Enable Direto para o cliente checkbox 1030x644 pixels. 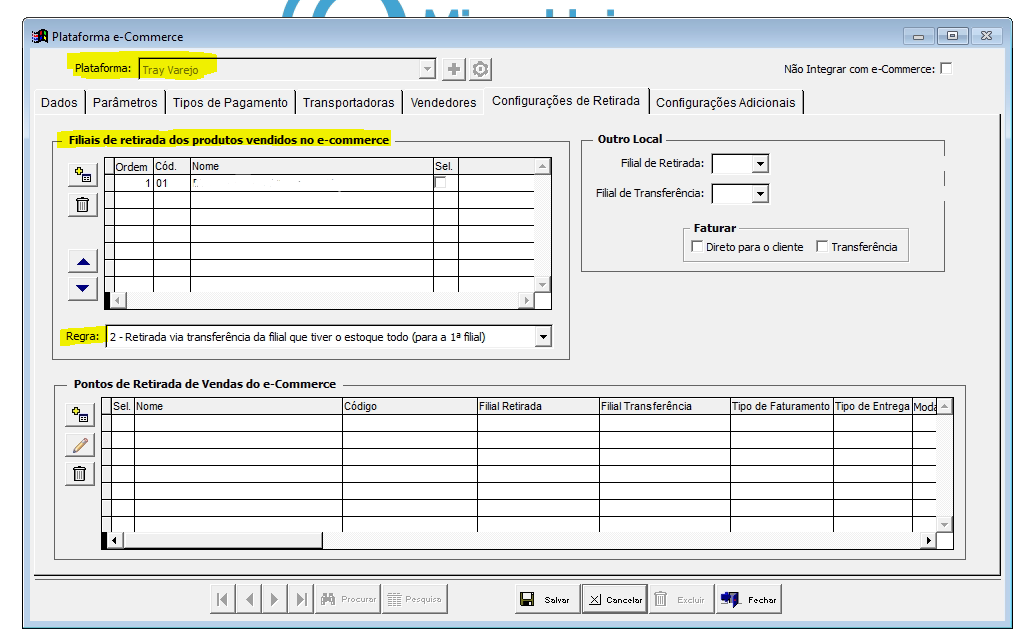tap(697, 246)
